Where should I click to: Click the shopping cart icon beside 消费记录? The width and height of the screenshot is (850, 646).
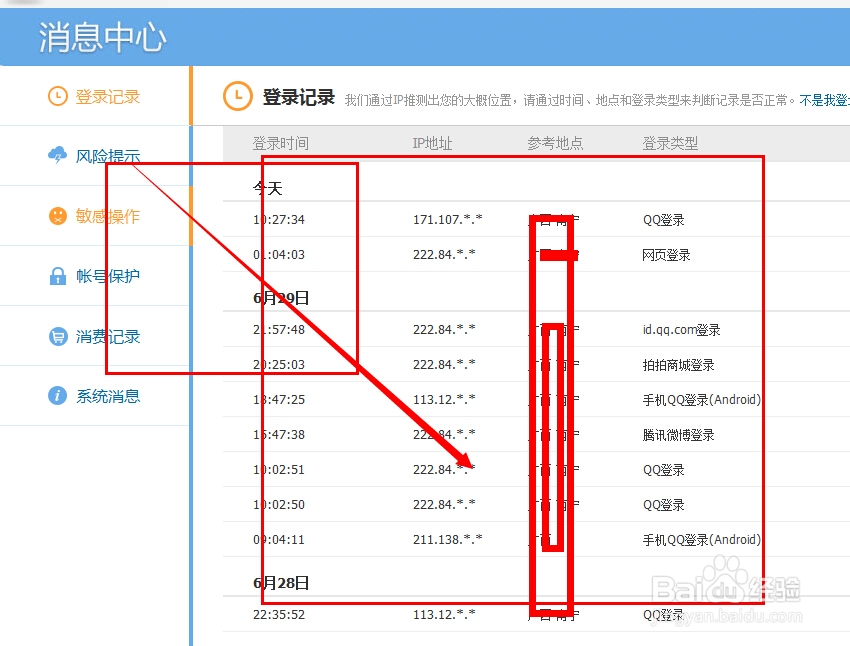pyautogui.click(x=57, y=336)
